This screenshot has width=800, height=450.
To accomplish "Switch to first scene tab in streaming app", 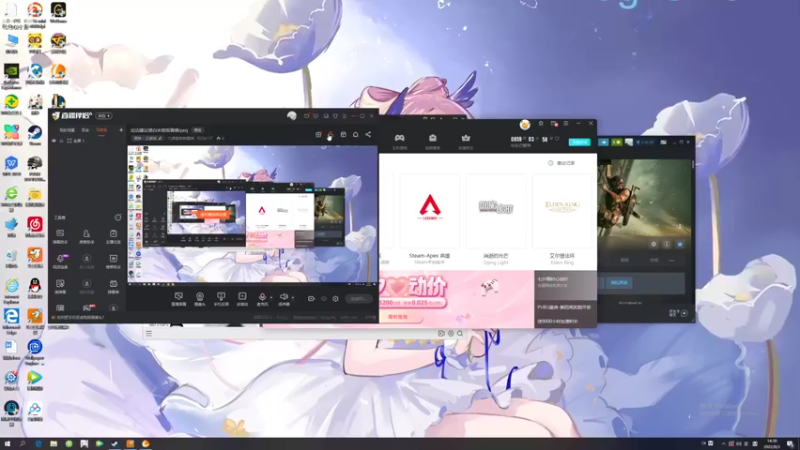I will [67, 130].
